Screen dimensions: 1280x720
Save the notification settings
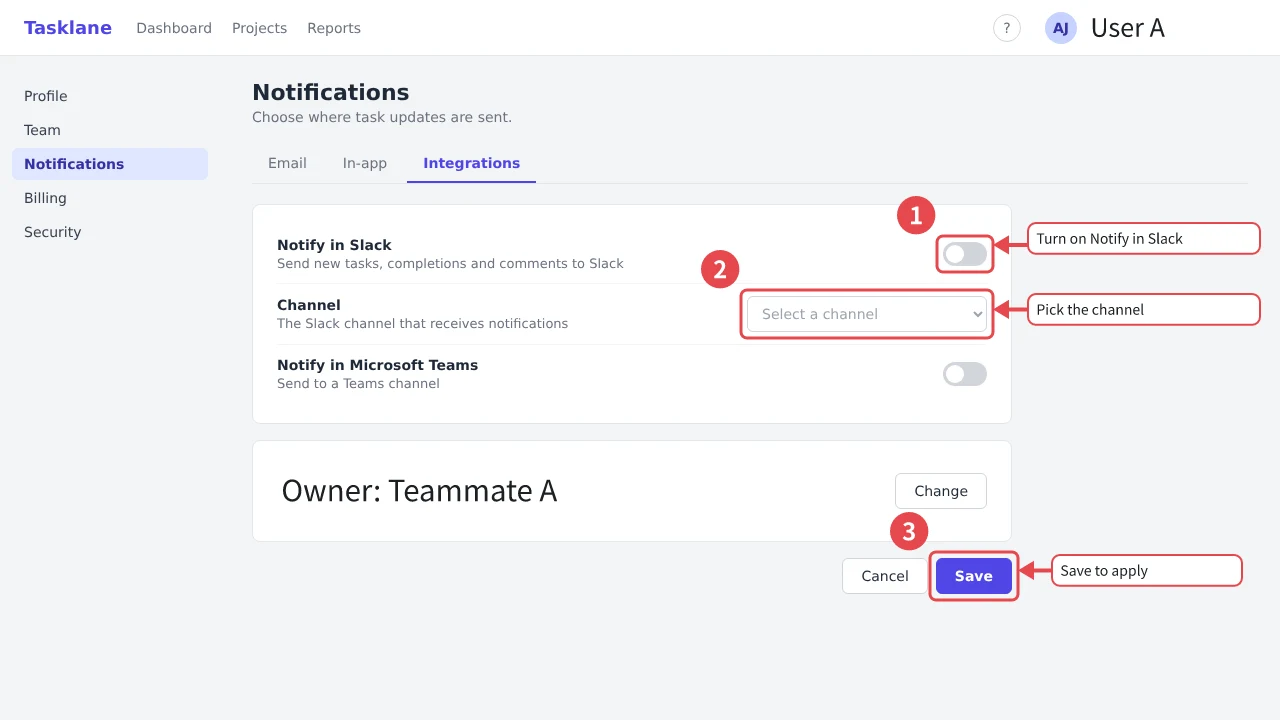click(x=974, y=576)
